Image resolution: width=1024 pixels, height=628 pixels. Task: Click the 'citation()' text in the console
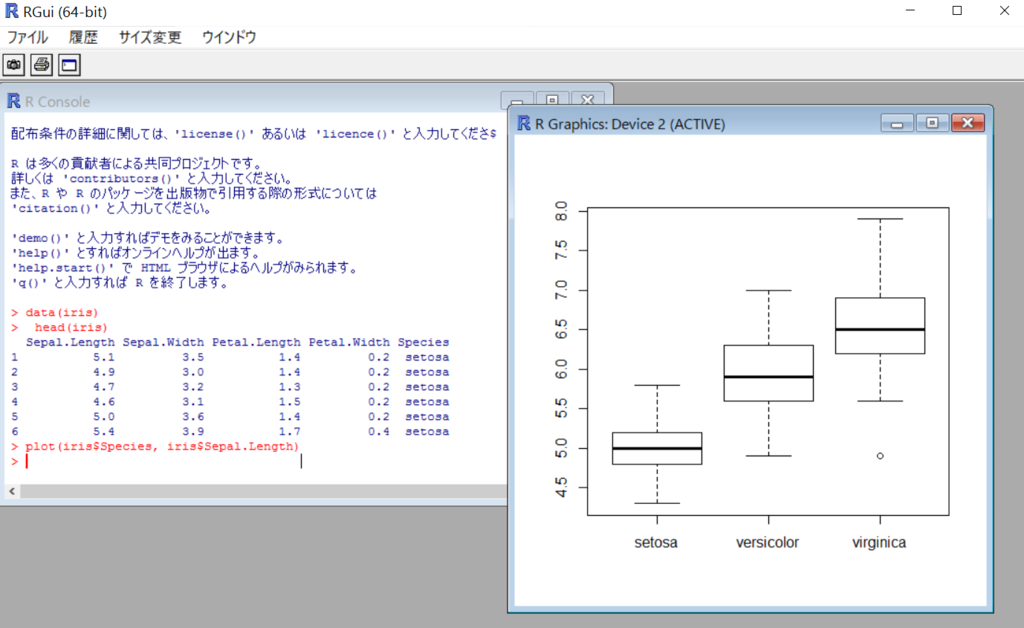[55, 208]
